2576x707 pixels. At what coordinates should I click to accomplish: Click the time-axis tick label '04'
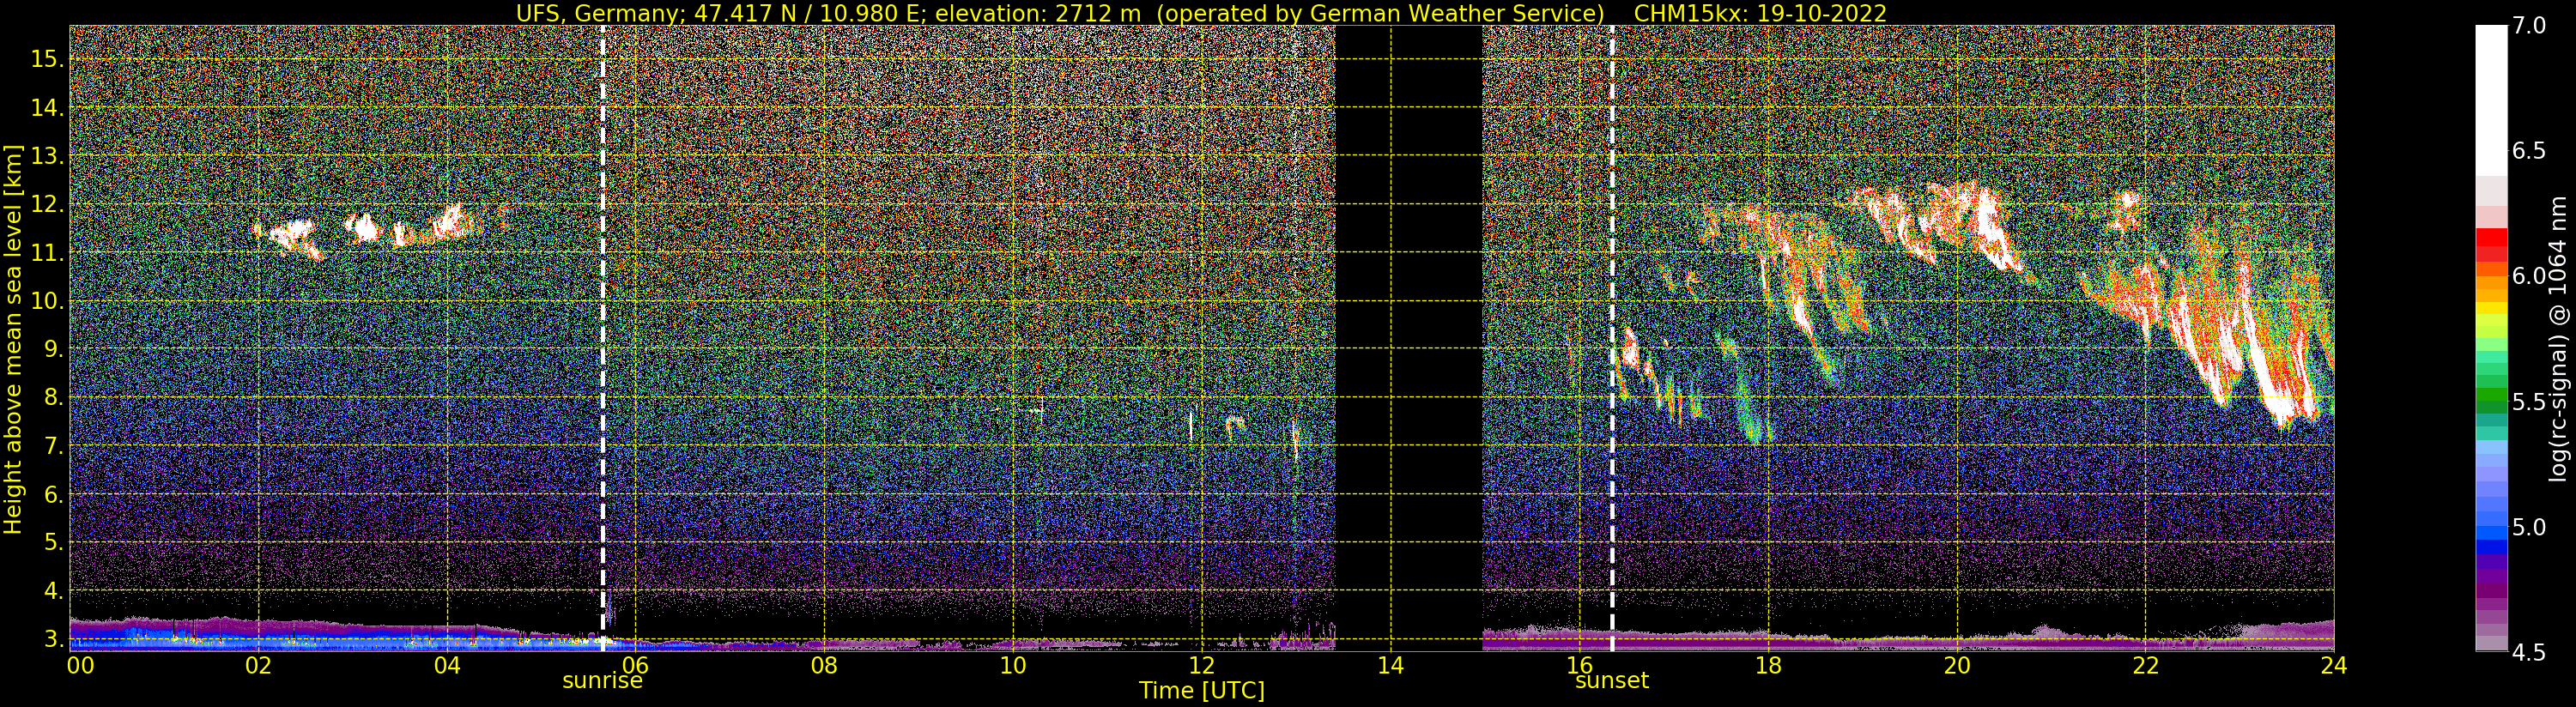[447, 665]
